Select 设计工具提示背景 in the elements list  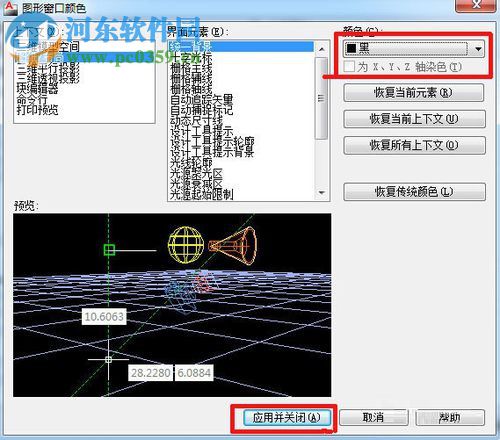pos(212,152)
